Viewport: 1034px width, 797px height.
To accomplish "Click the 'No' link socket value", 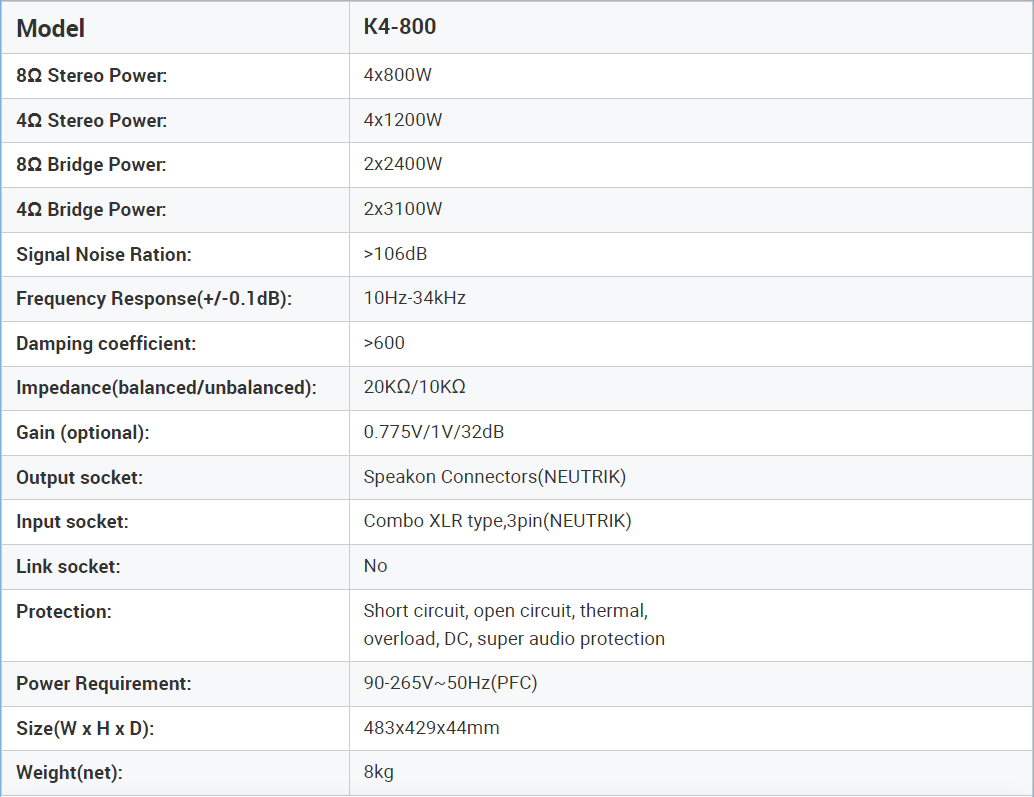I will click(x=375, y=566).
